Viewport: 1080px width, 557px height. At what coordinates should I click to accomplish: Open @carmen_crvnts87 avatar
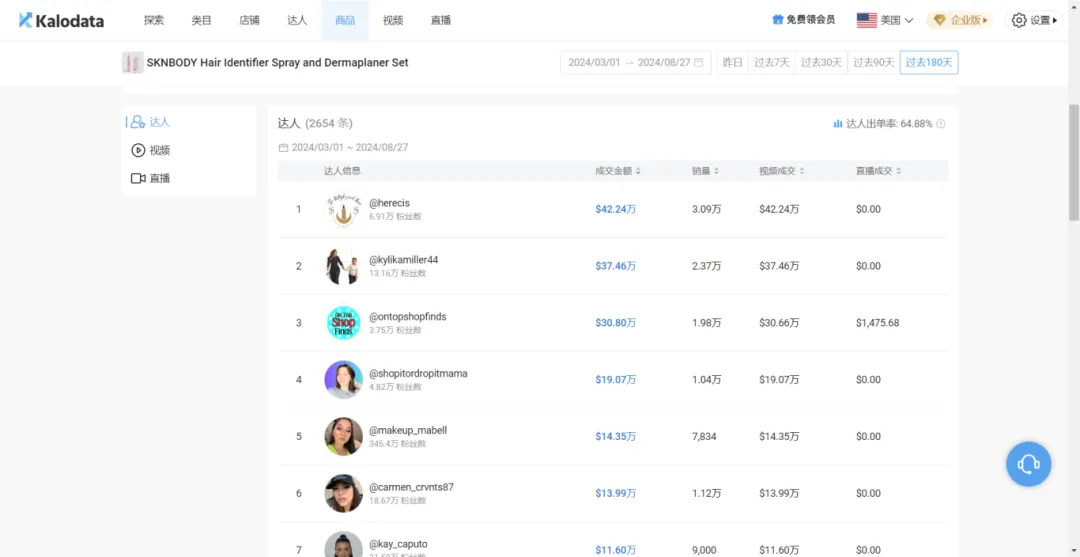tap(343, 493)
